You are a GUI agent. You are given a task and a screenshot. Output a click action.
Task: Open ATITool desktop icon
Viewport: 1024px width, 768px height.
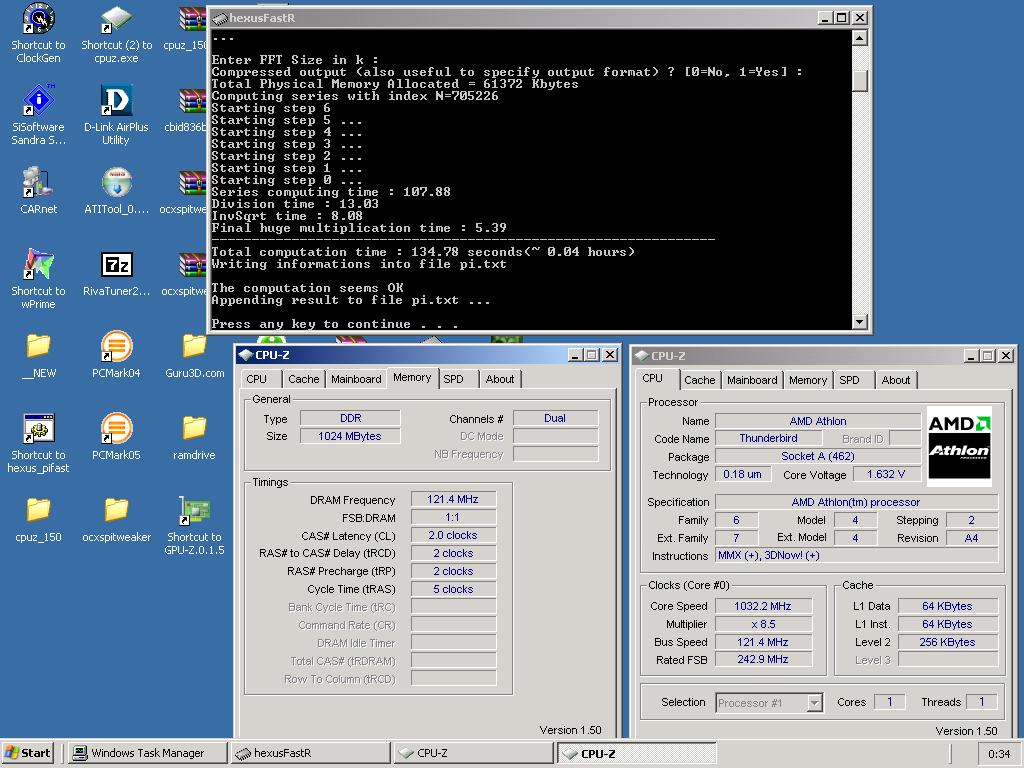click(116, 183)
